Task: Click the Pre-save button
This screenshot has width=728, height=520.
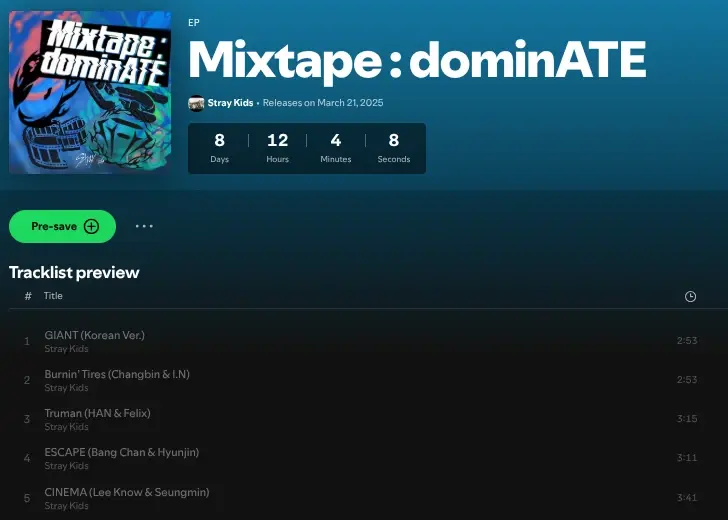Action: pos(62,226)
